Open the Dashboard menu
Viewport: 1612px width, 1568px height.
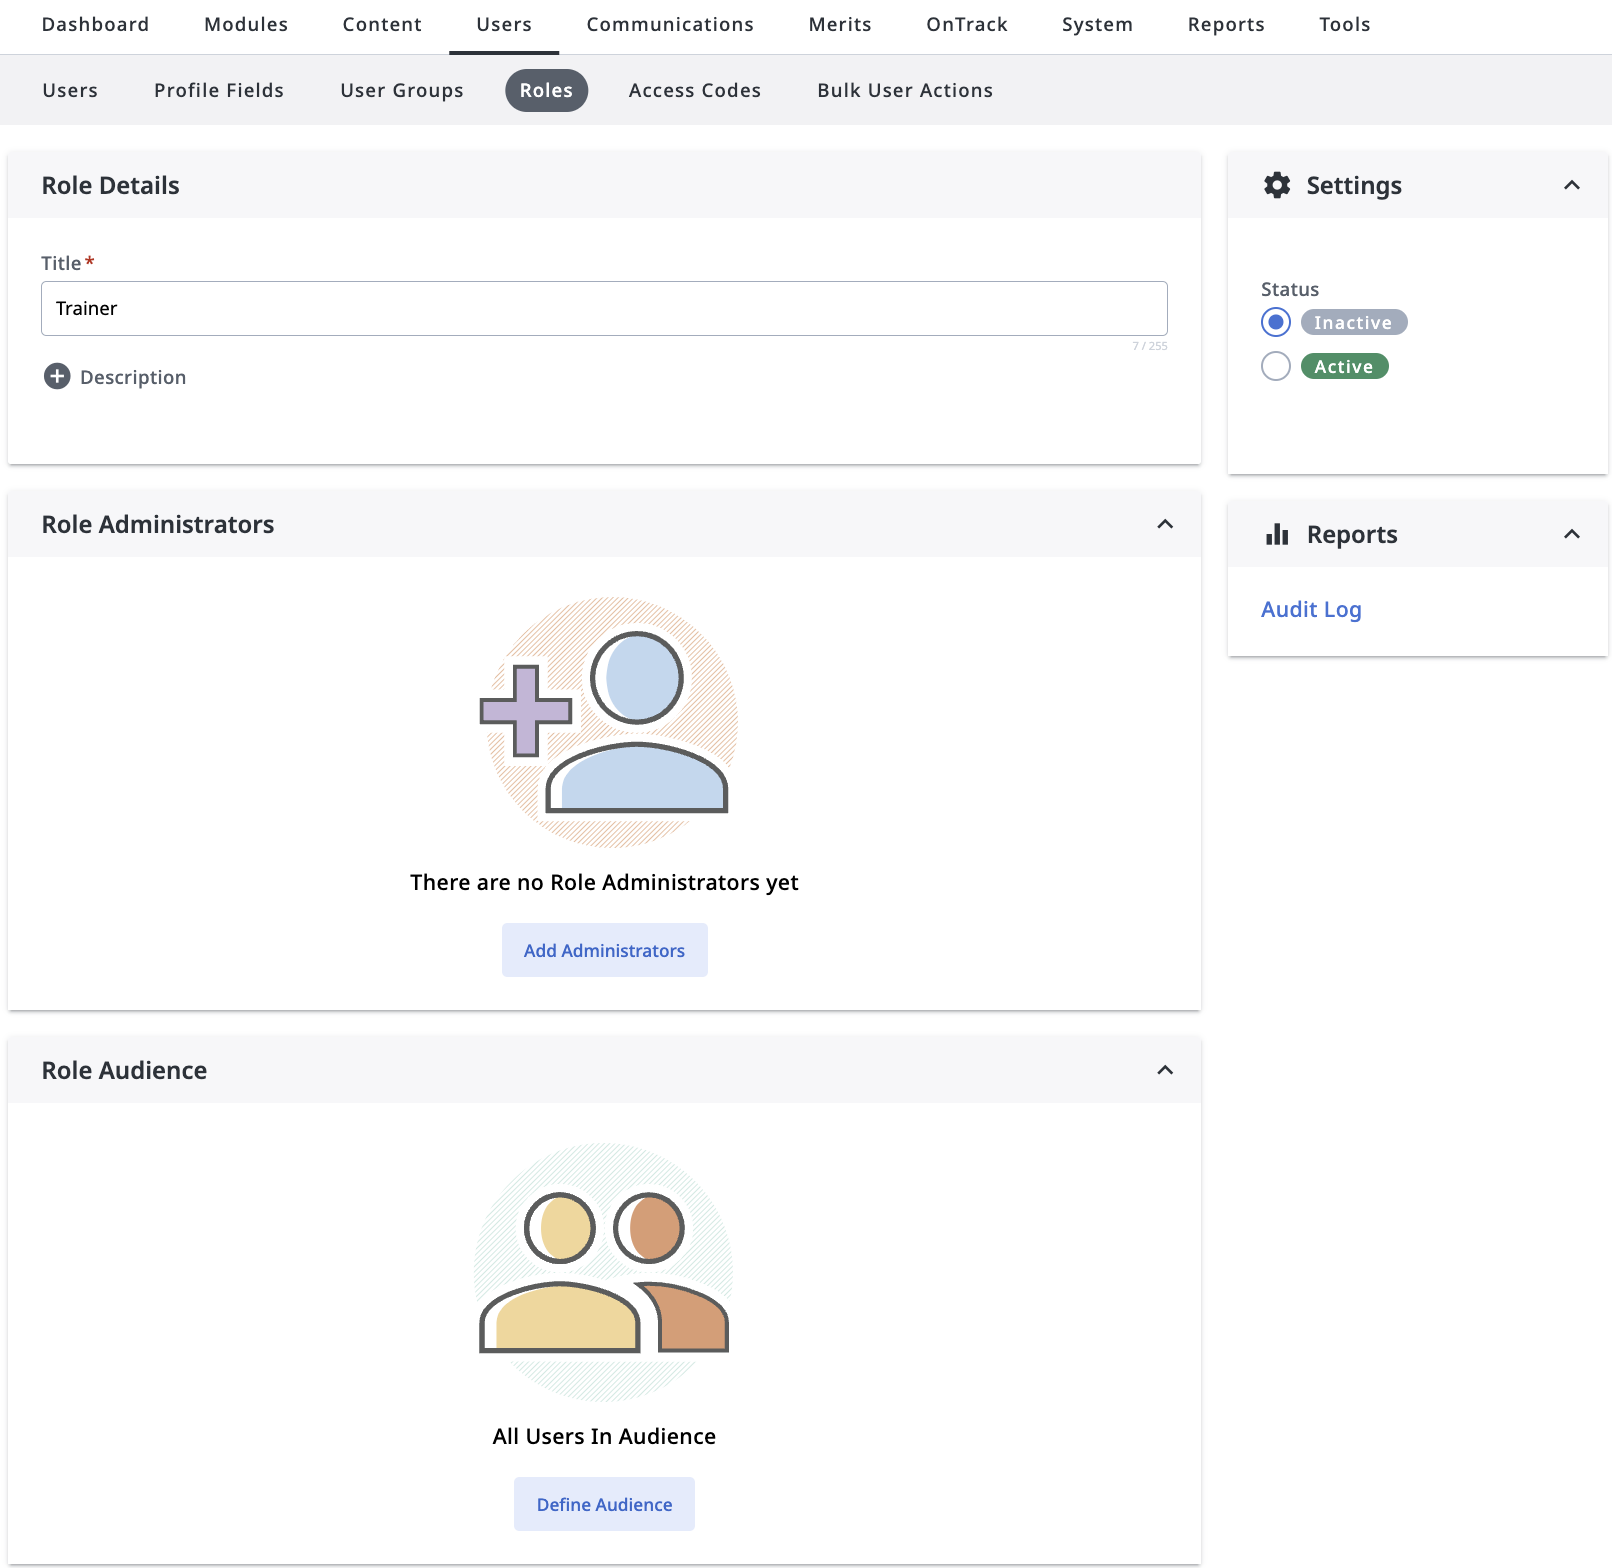click(x=96, y=24)
